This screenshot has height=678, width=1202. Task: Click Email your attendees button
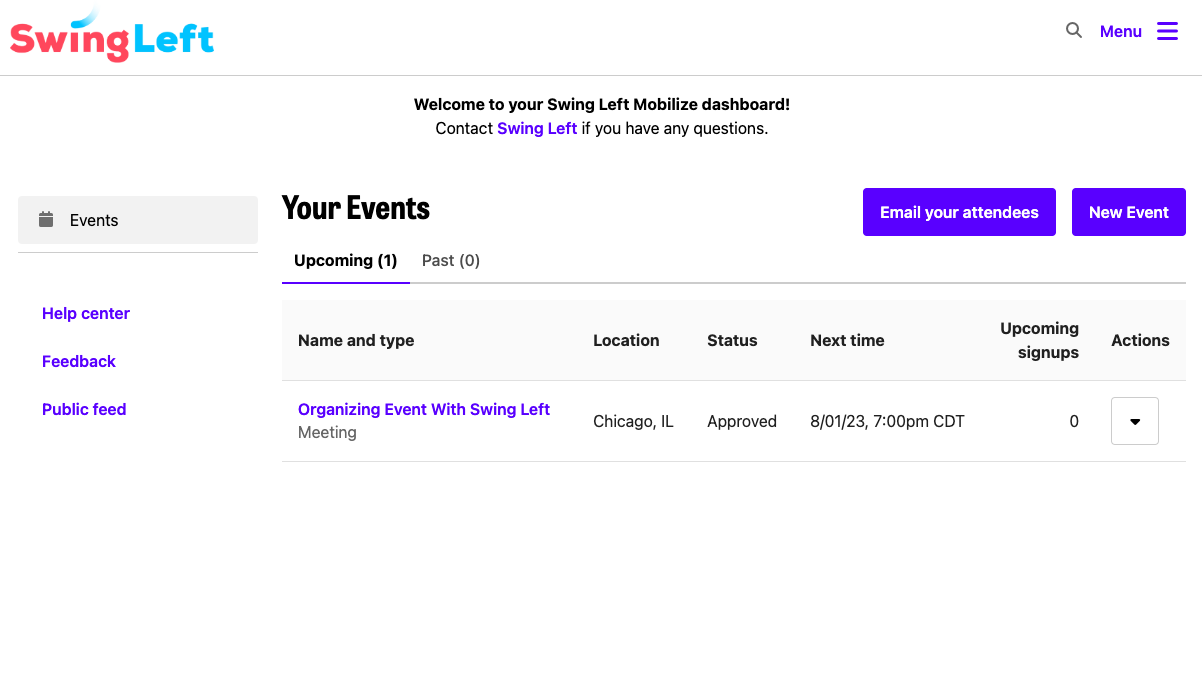[x=959, y=212]
